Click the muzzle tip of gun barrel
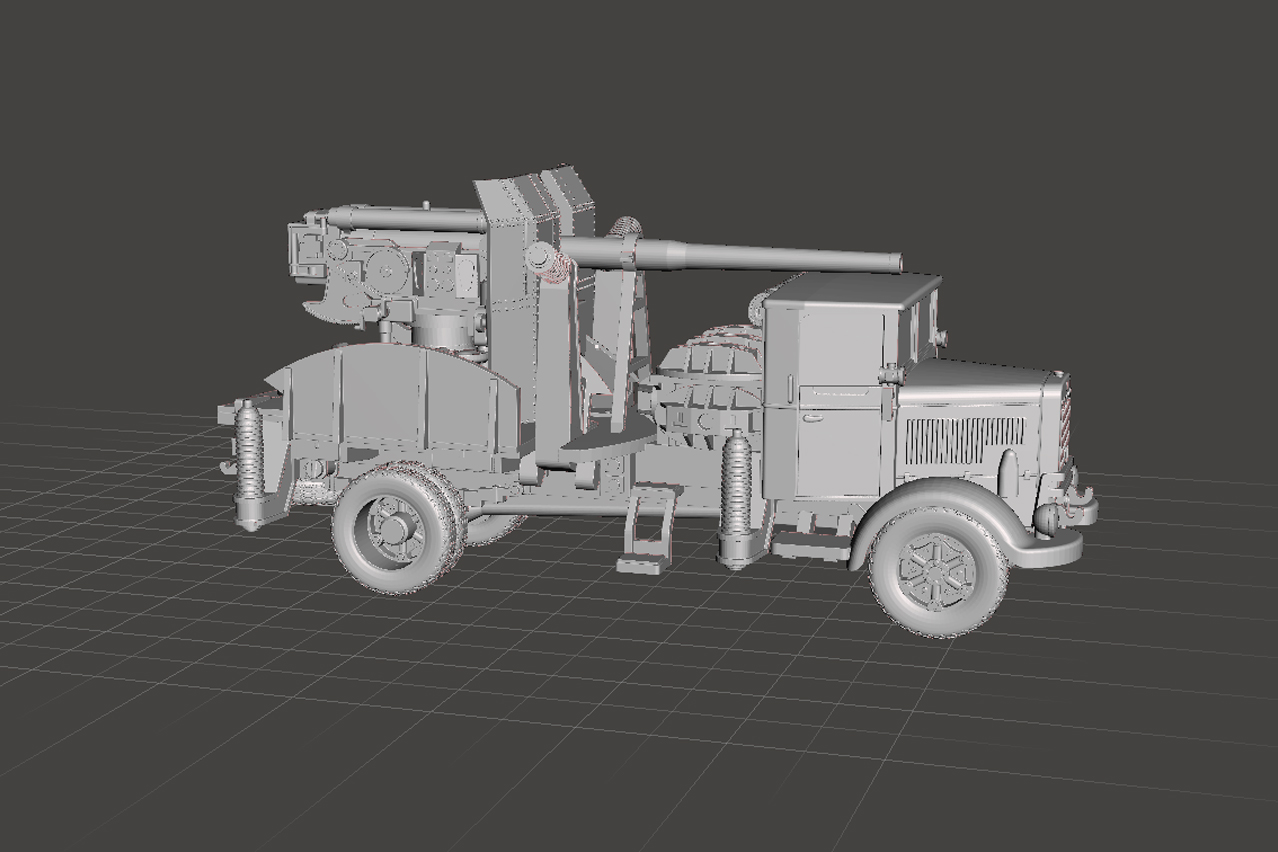 [x=896, y=263]
